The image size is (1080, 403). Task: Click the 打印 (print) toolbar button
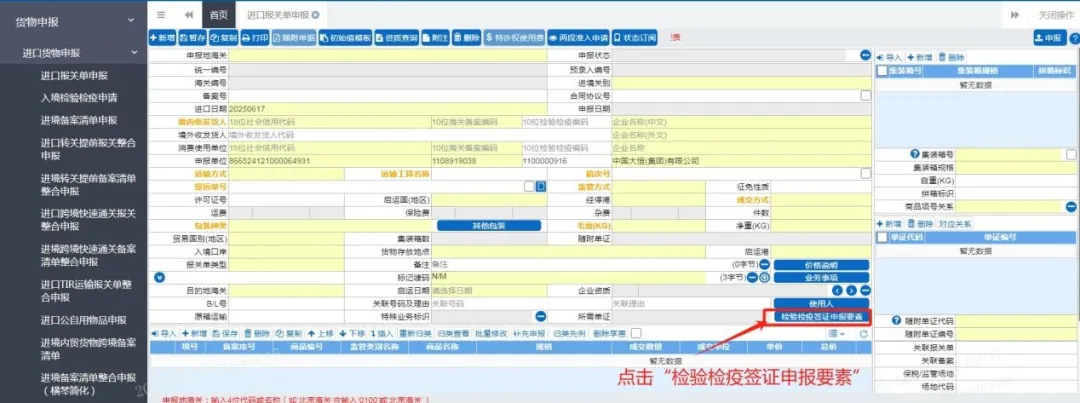pos(256,37)
